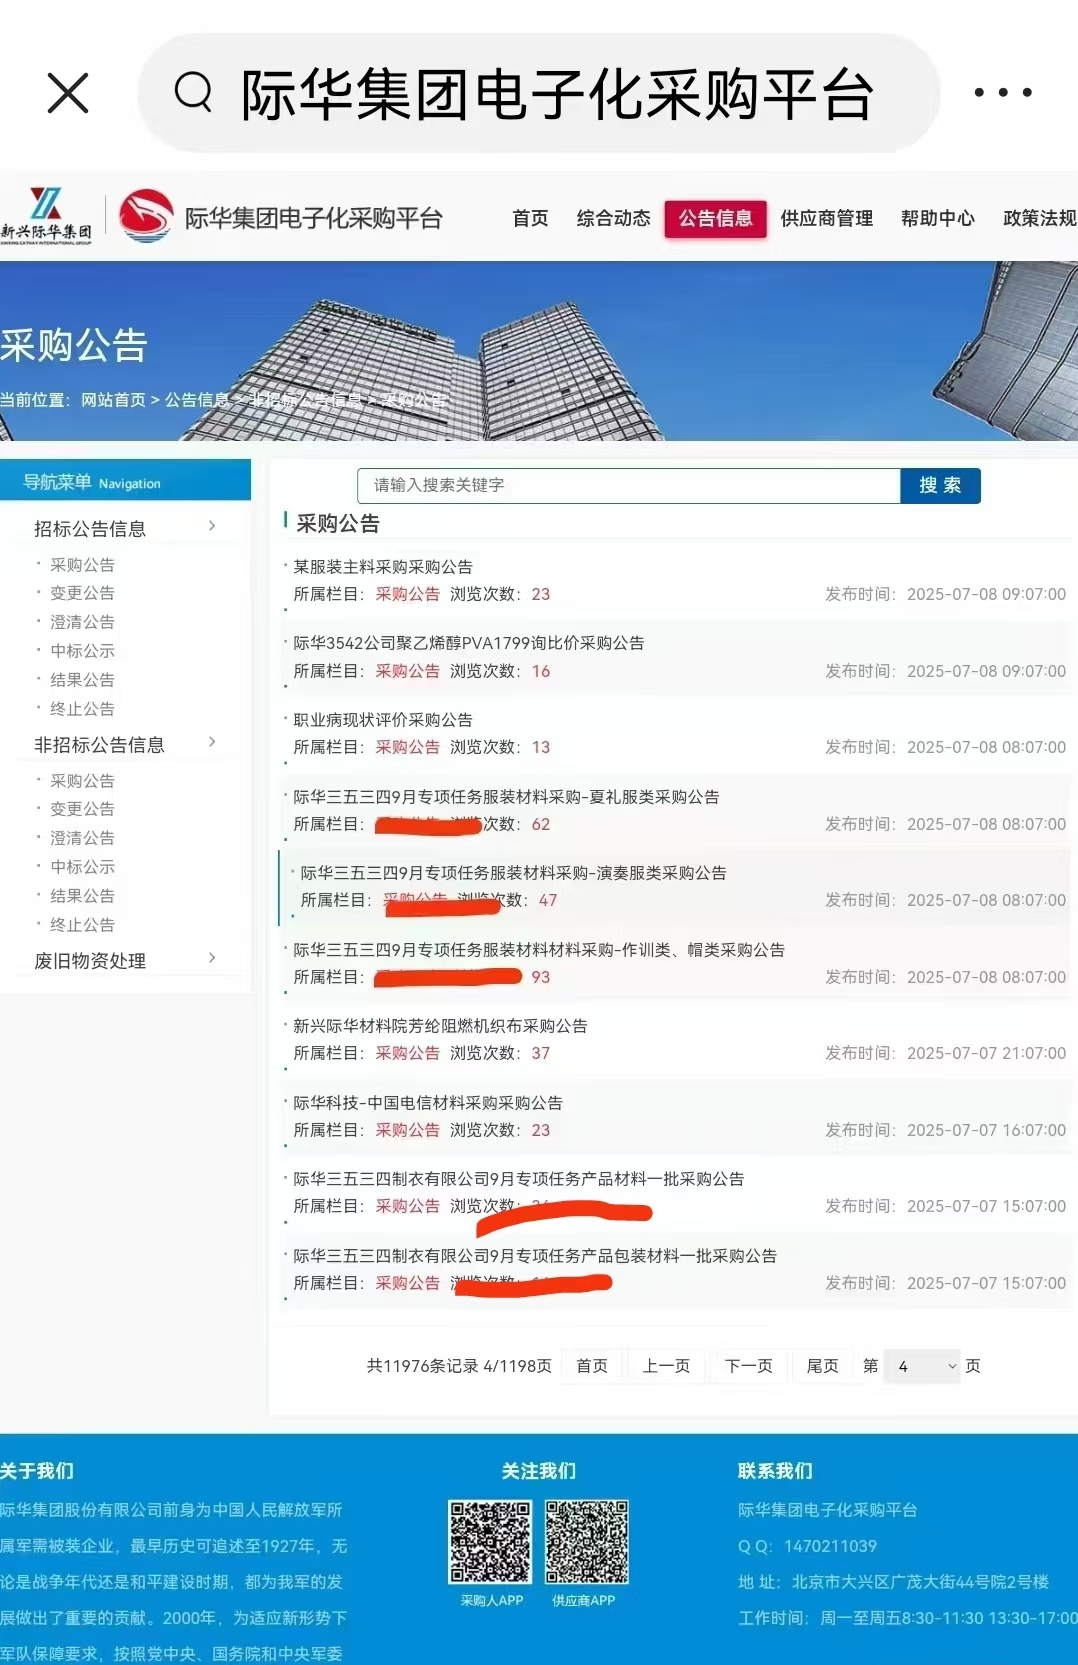Open the three-dots more menu
Viewport: 1078px width, 1665px height.
coord(1003,93)
